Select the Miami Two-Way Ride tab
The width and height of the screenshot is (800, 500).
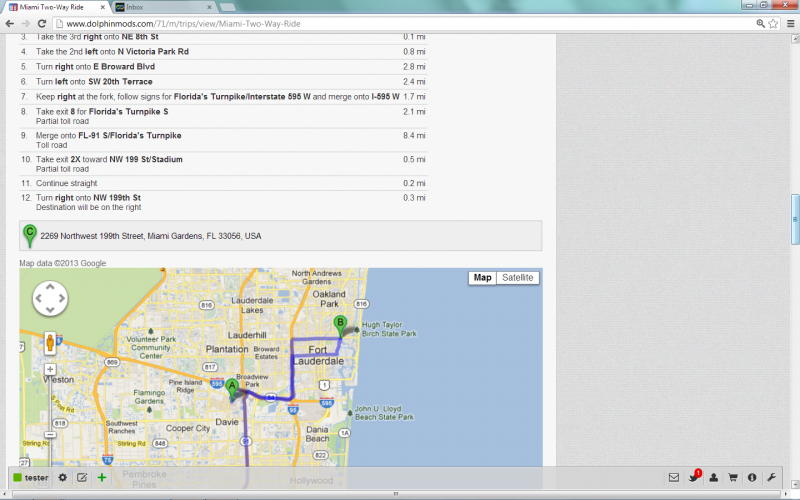click(x=54, y=7)
